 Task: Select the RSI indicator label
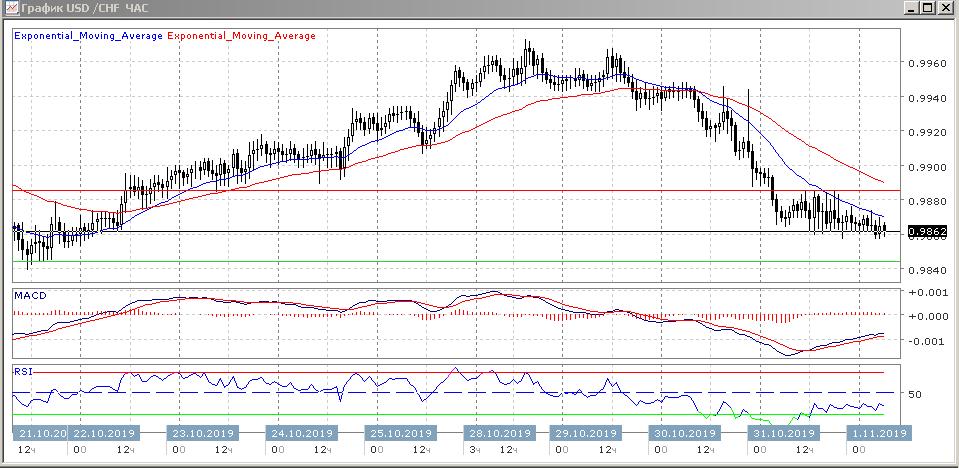[x=22, y=371]
